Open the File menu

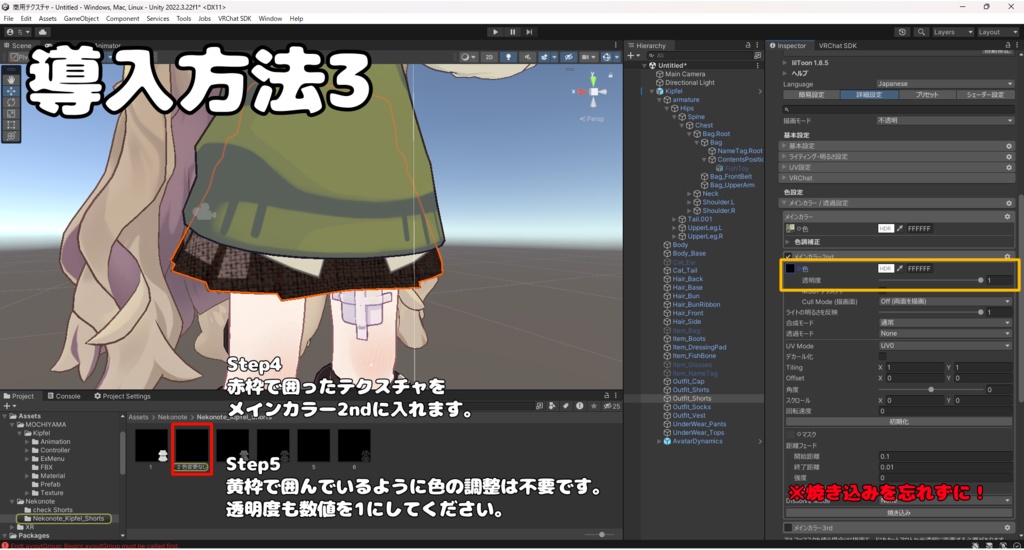click(8, 19)
